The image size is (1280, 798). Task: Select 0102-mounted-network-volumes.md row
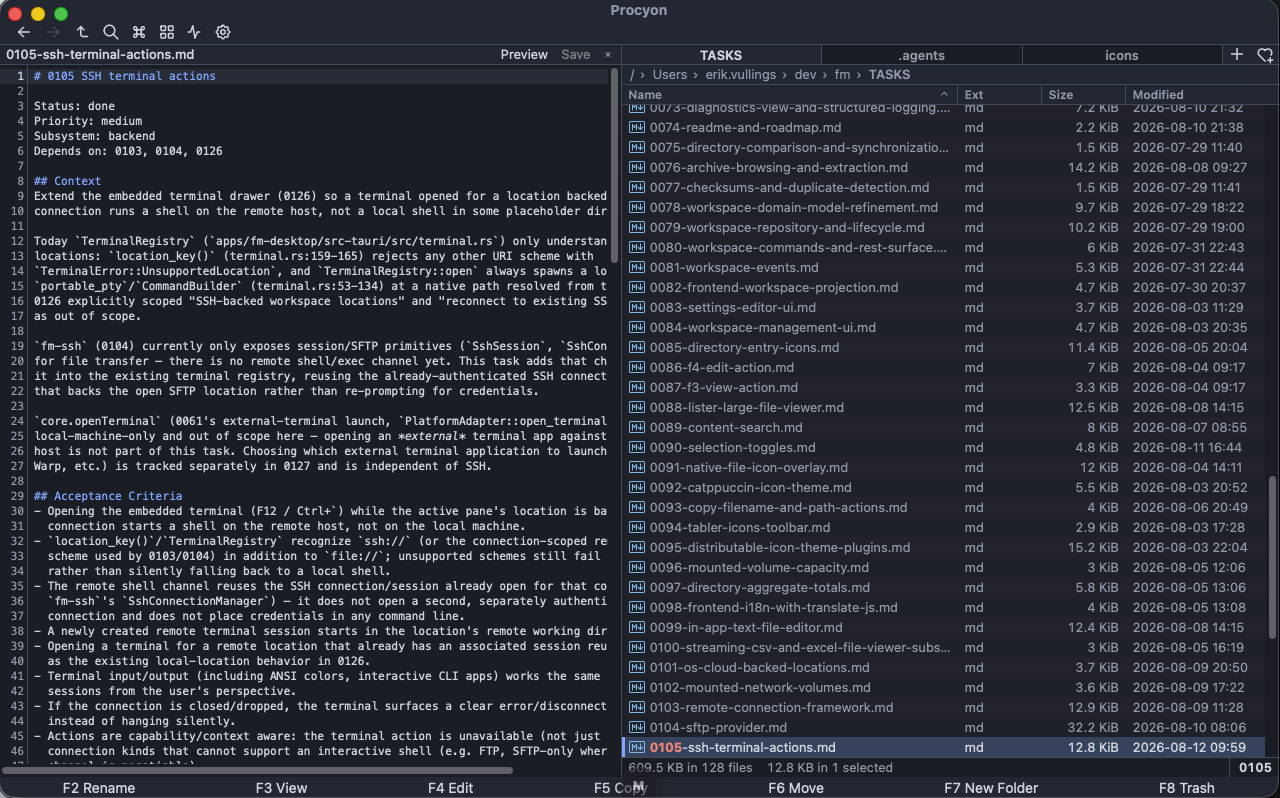pyautogui.click(x=943, y=687)
